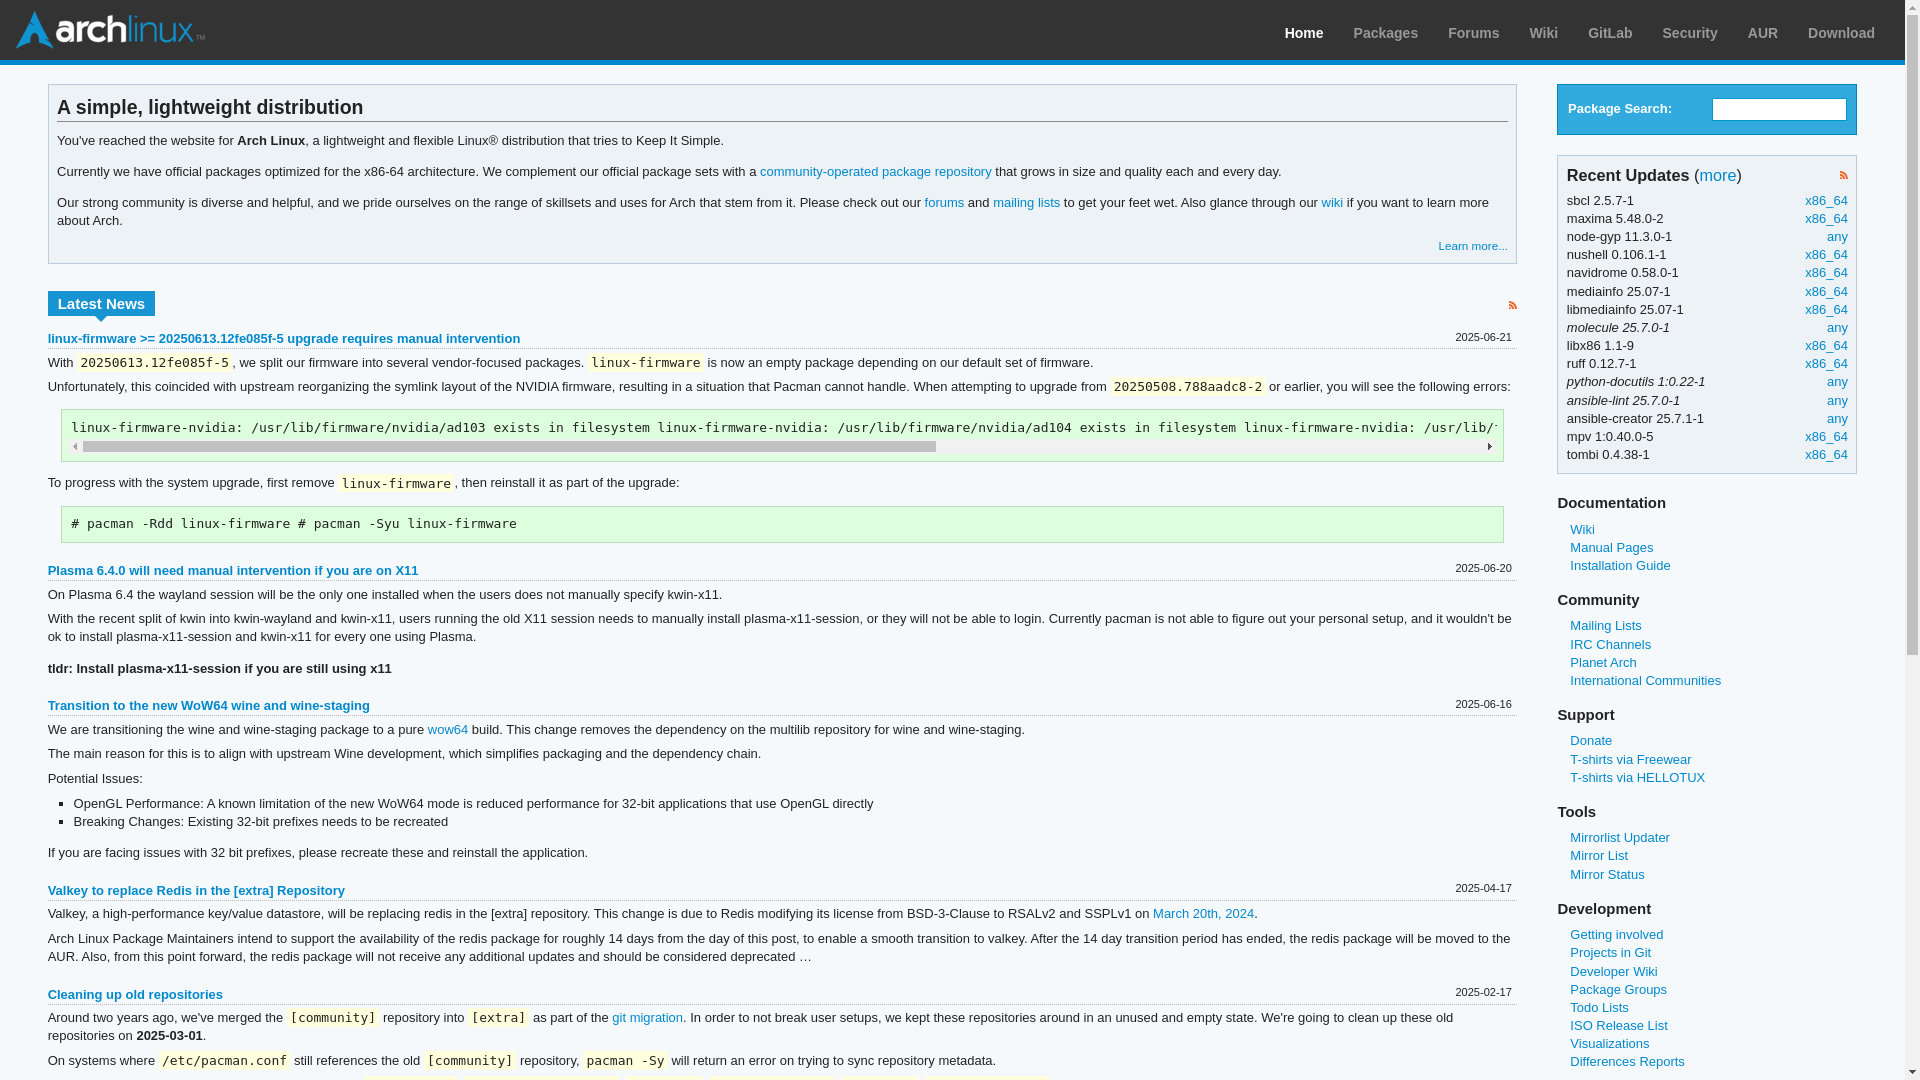The height and width of the screenshot is (1080, 1920).
Task: Click the x86_64 link for ruff
Action: 1825,364
